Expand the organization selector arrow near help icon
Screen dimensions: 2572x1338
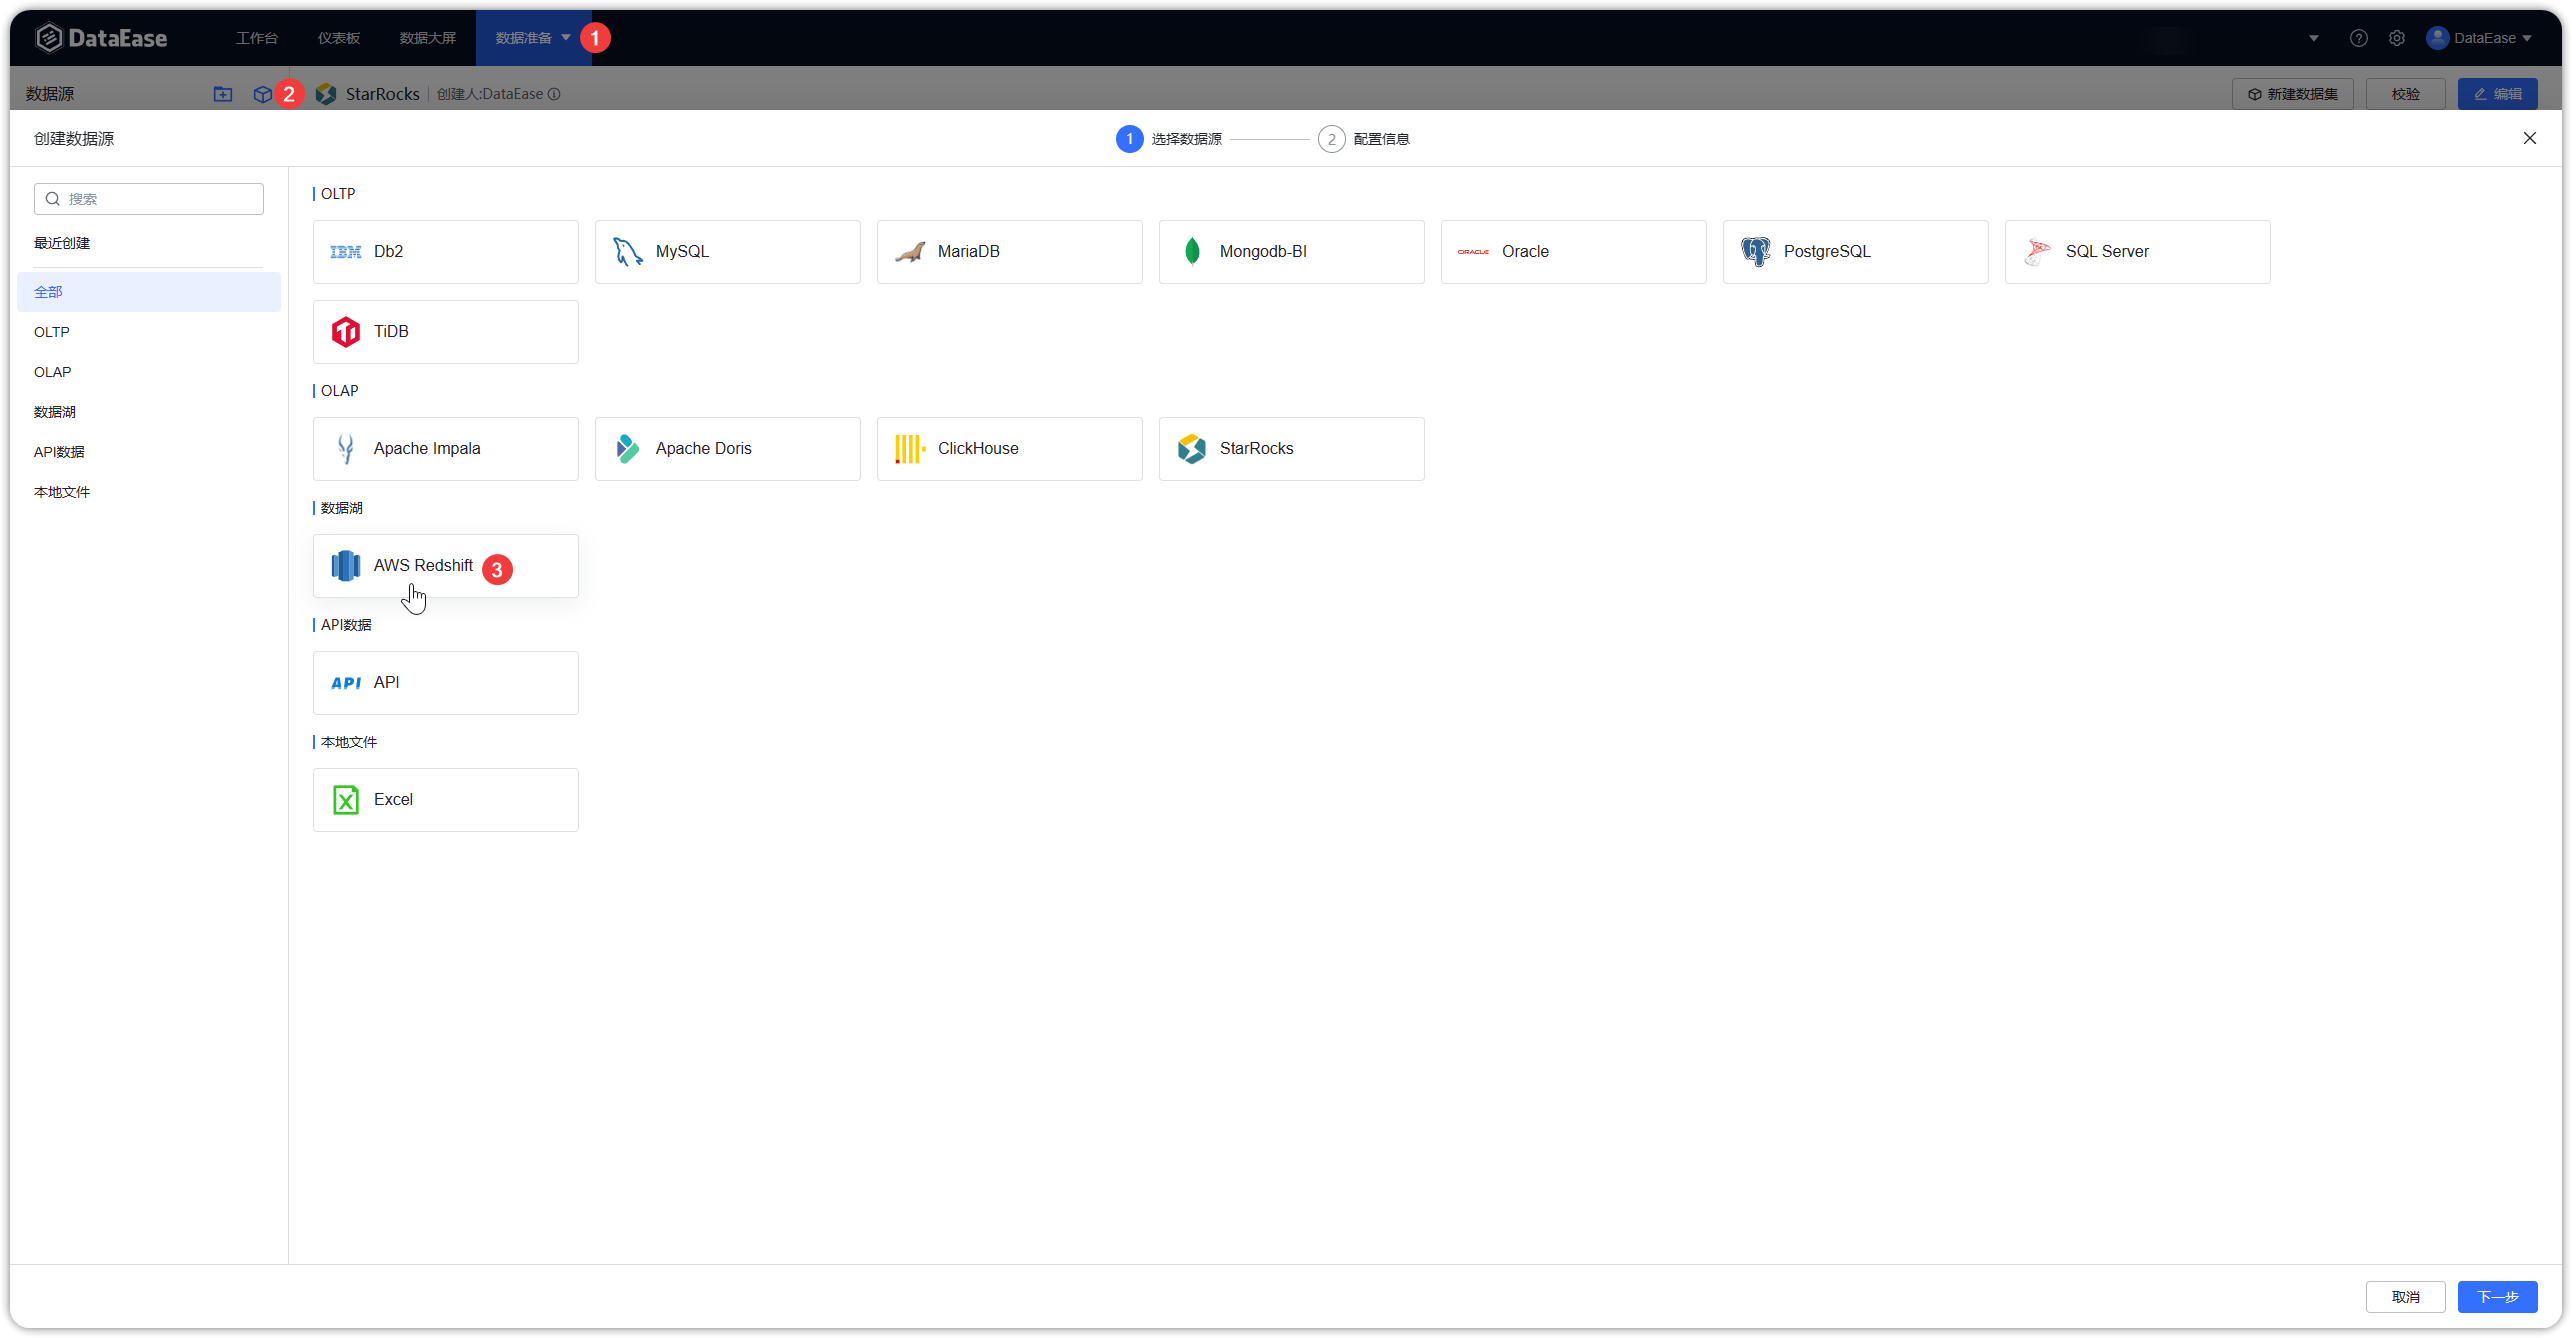click(2313, 37)
